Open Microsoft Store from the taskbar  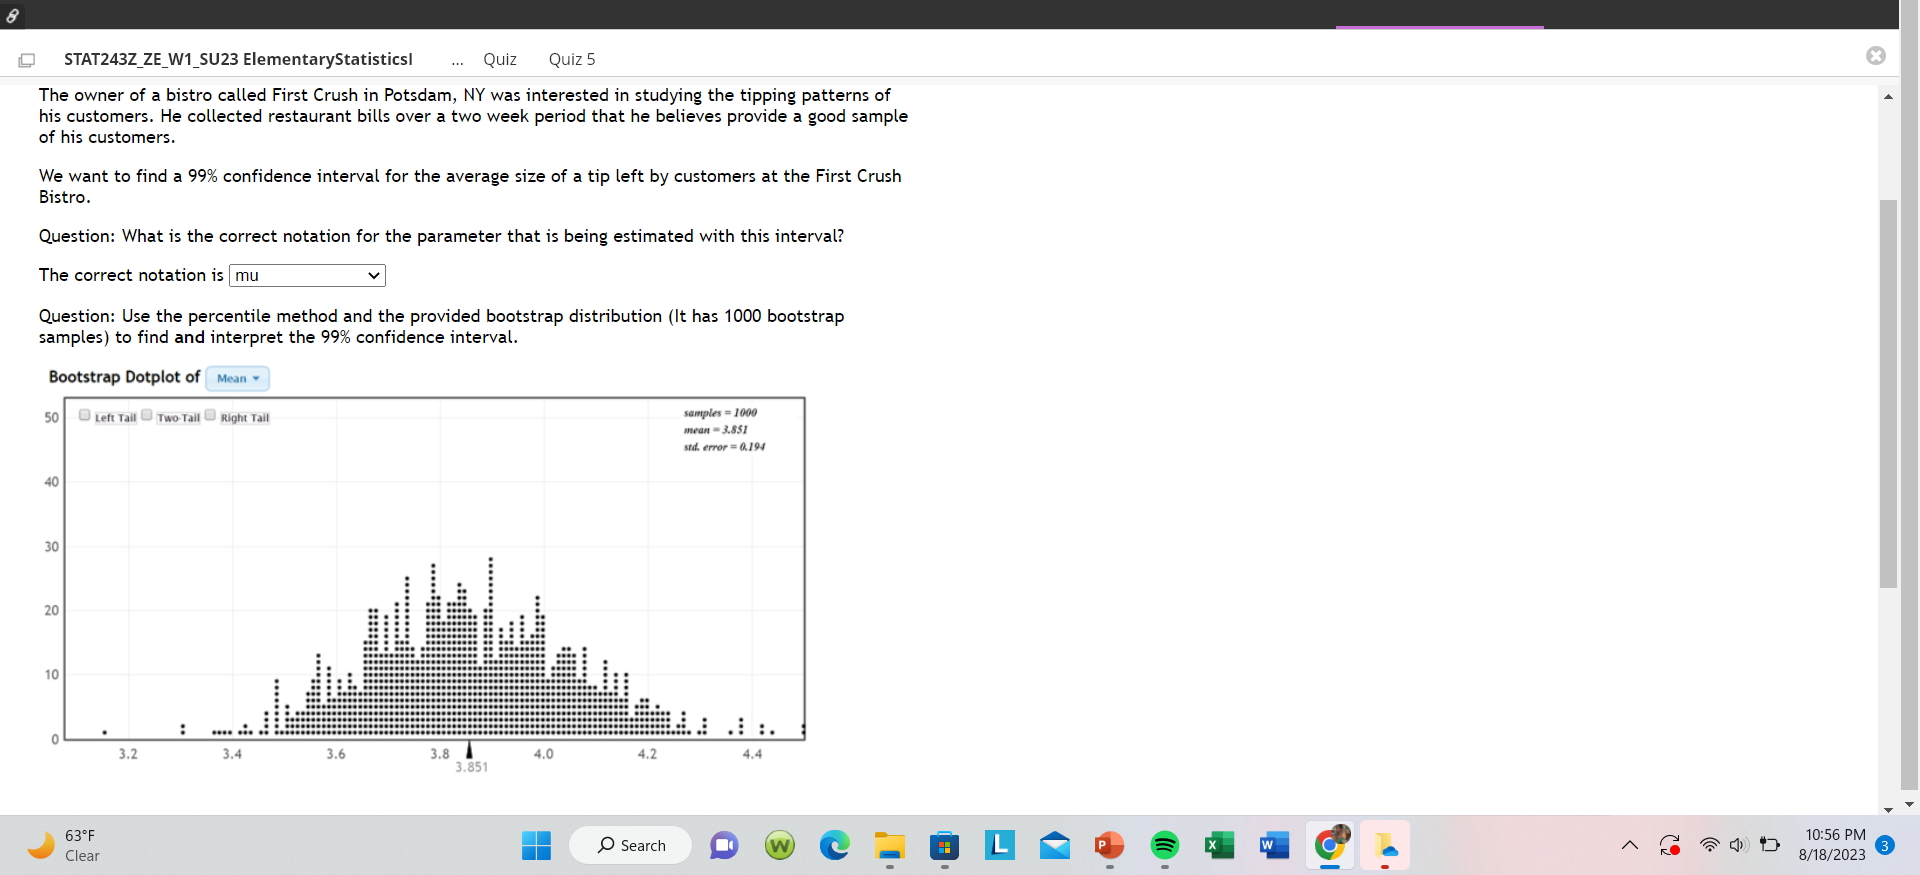point(944,846)
